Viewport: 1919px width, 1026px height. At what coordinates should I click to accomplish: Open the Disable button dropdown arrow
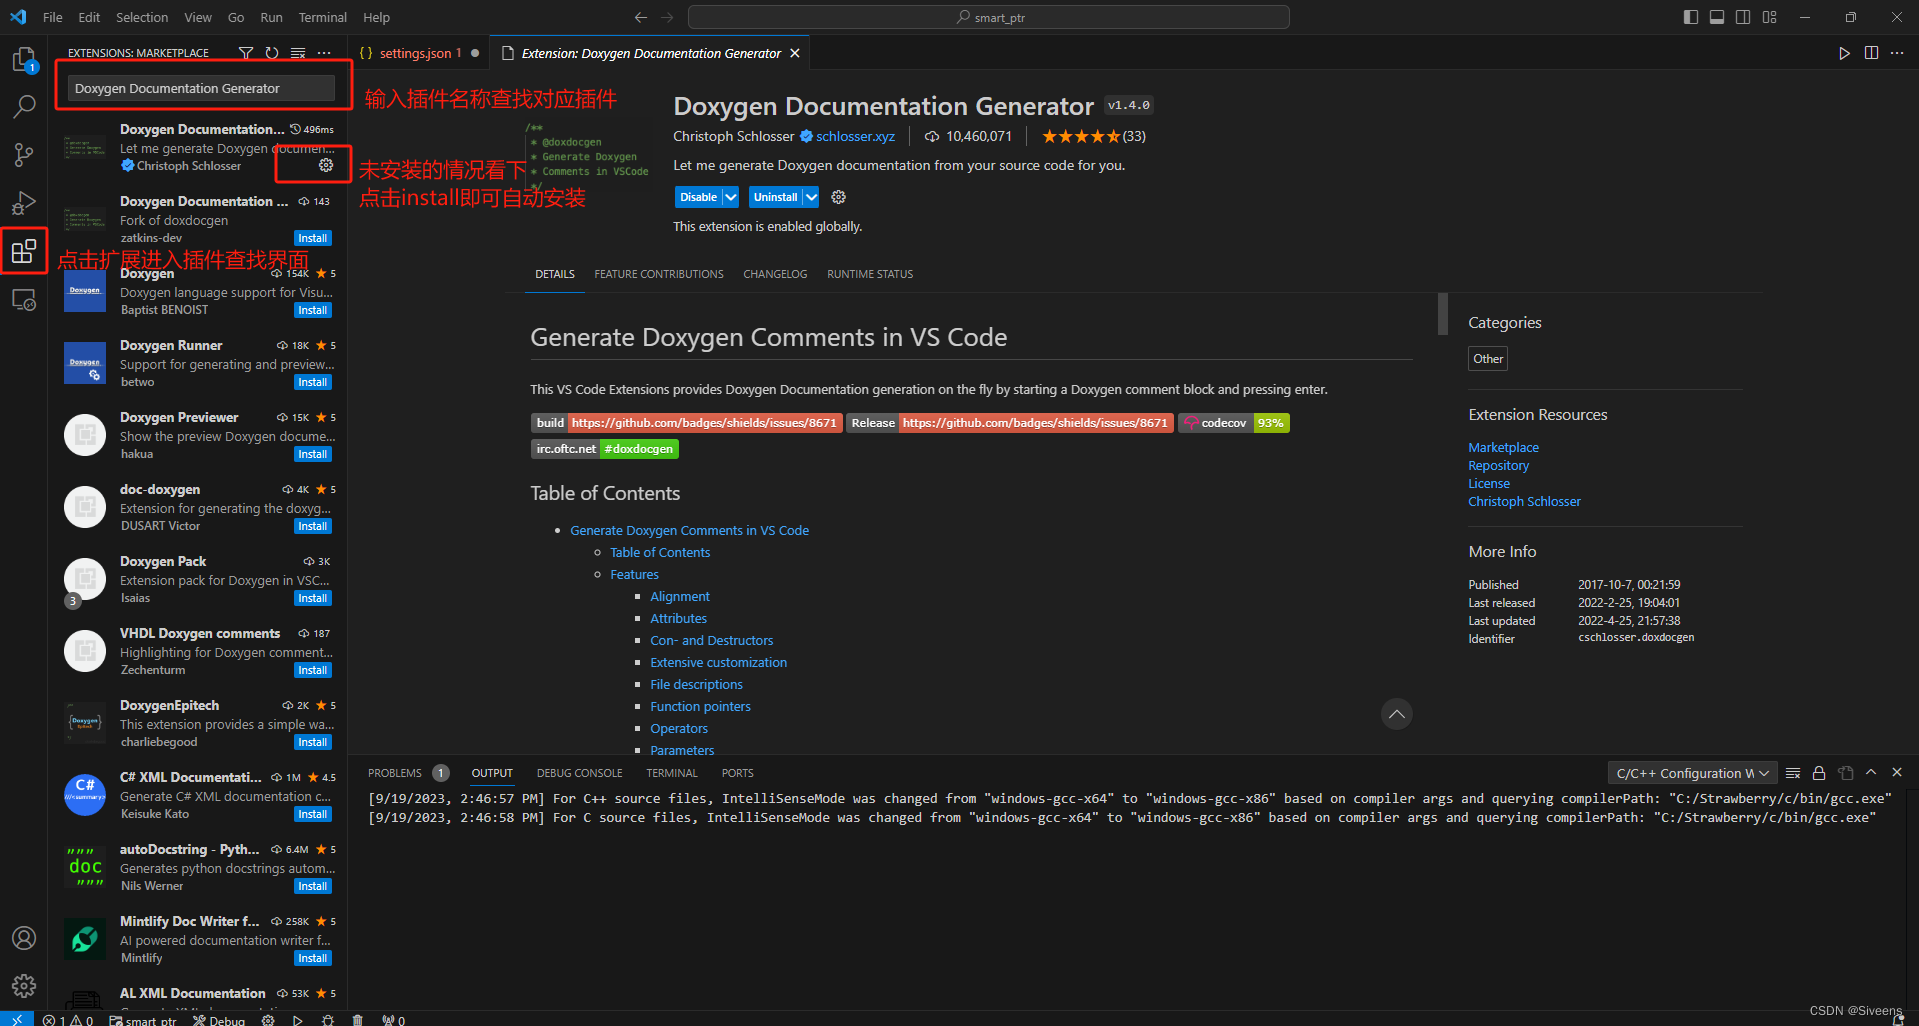[x=731, y=197]
